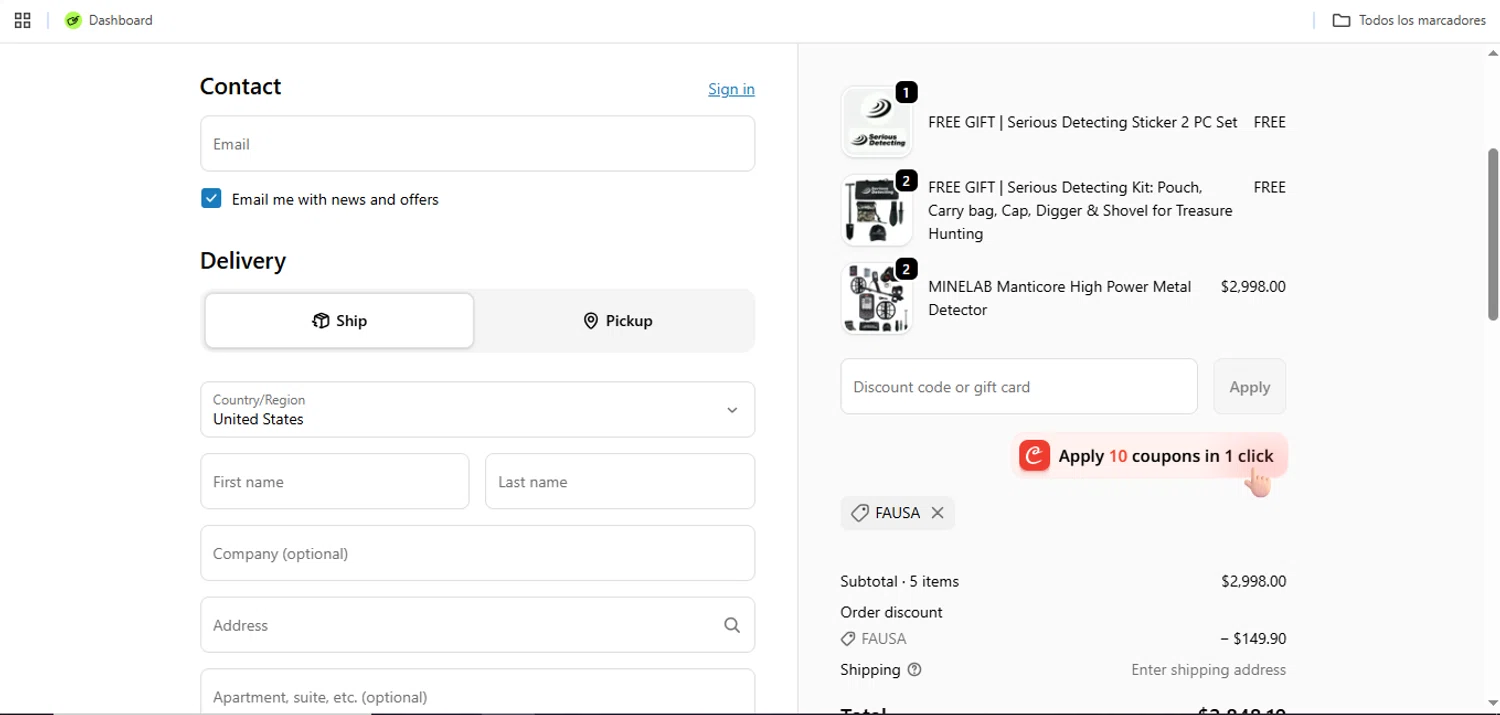The height and width of the screenshot is (715, 1500).
Task: Click the − $149.90 discount amount
Action: click(x=1252, y=639)
